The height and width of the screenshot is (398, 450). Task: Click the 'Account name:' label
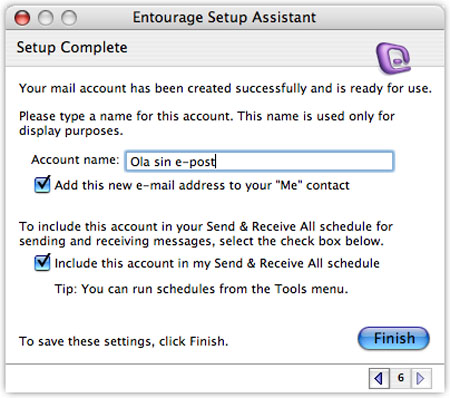coord(75,160)
